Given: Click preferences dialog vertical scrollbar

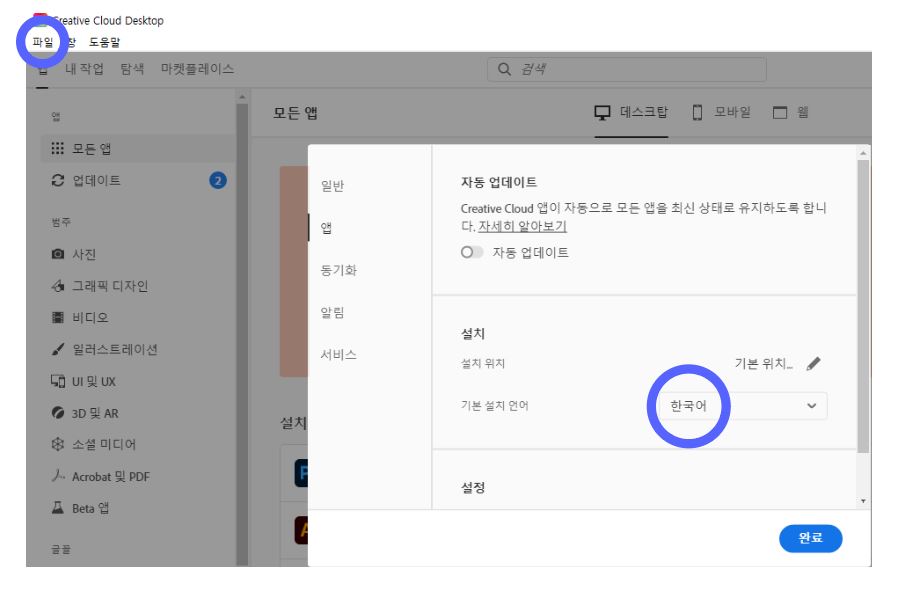Looking at the screenshot, I should (863, 306).
